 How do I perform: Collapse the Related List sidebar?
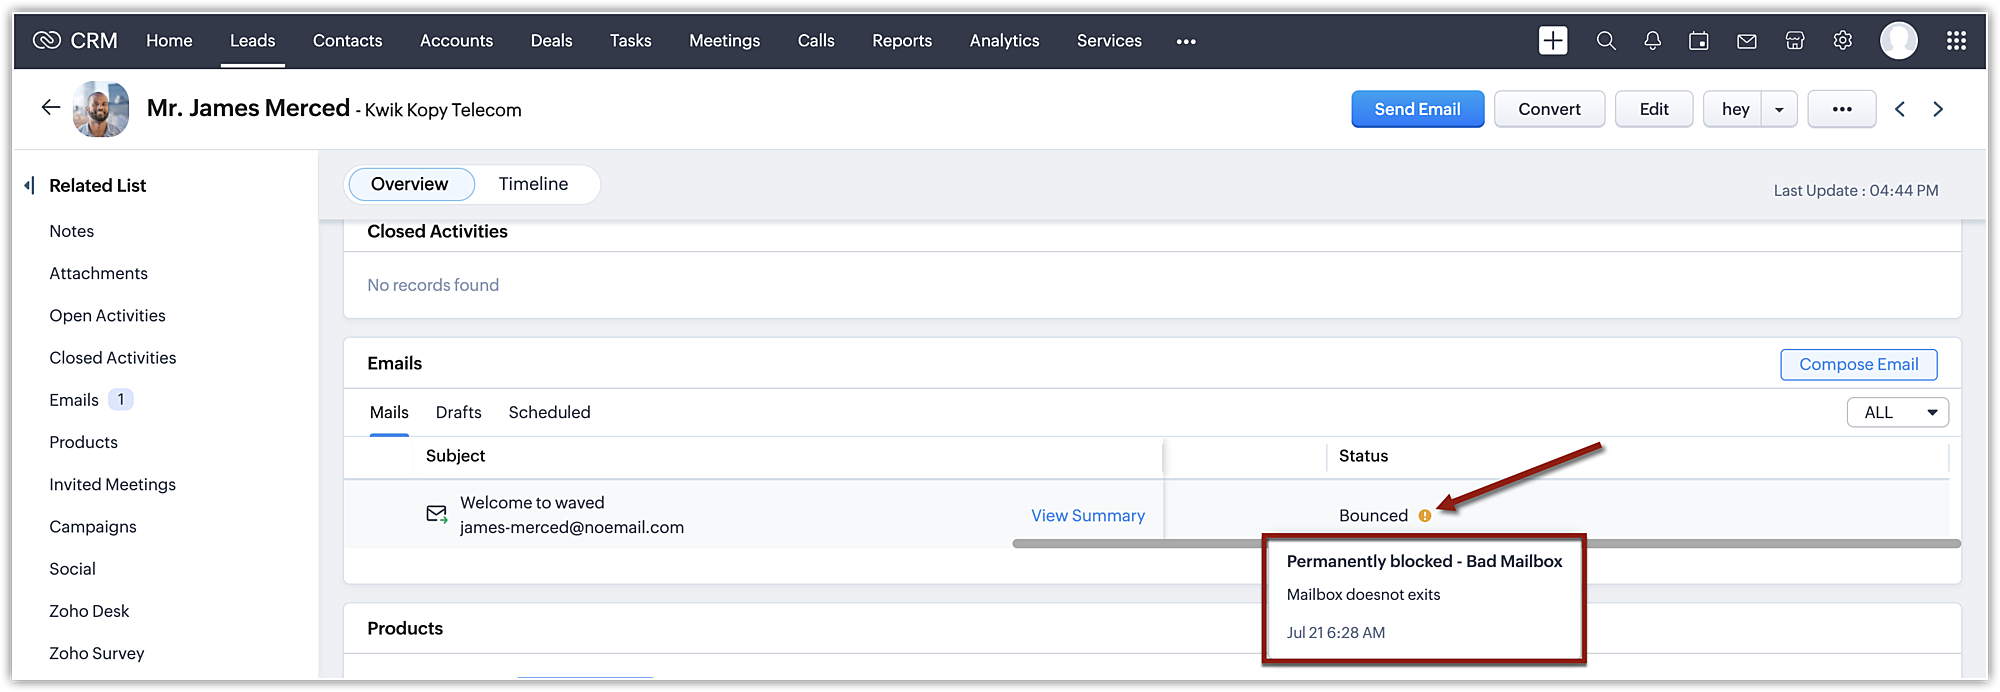pos(29,186)
